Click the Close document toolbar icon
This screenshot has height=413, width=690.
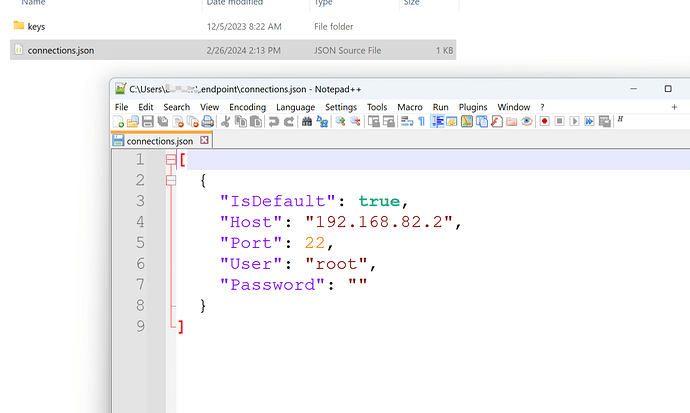178,121
